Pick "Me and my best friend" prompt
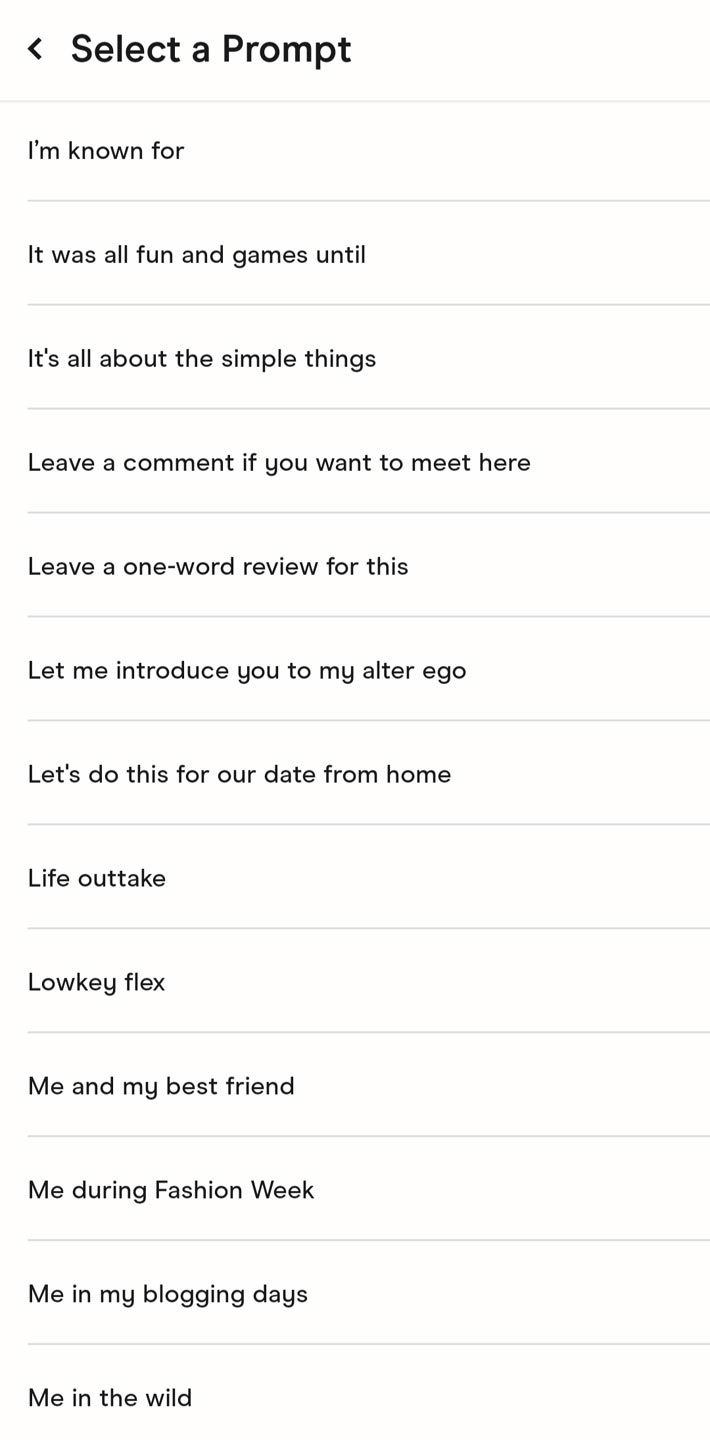The width and height of the screenshot is (710, 1440). pos(355,1086)
